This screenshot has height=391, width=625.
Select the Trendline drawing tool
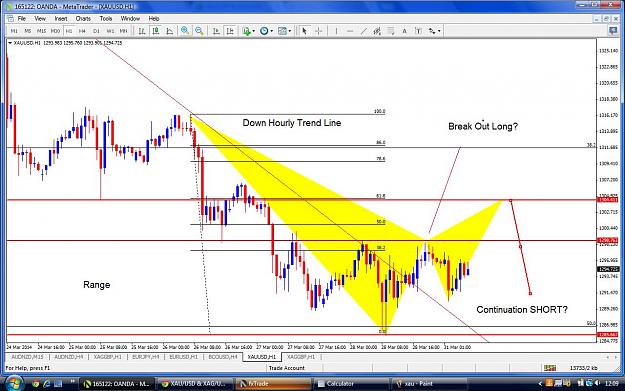pyautogui.click(x=364, y=31)
